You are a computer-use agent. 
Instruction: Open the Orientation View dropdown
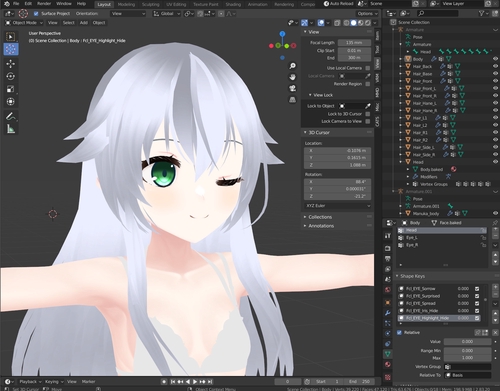point(128,14)
